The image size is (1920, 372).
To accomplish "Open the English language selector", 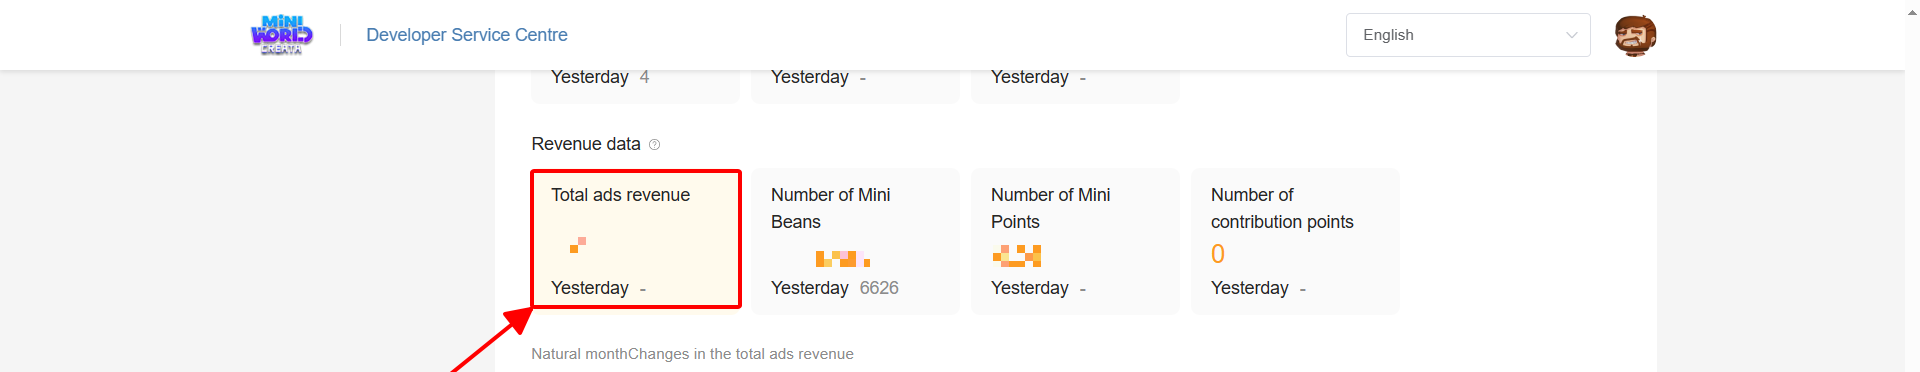I will (1468, 35).
